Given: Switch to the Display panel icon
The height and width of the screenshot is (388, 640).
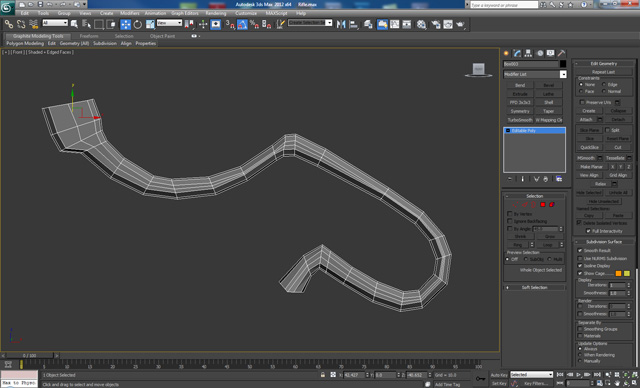Looking at the screenshot, I should click(551, 53).
